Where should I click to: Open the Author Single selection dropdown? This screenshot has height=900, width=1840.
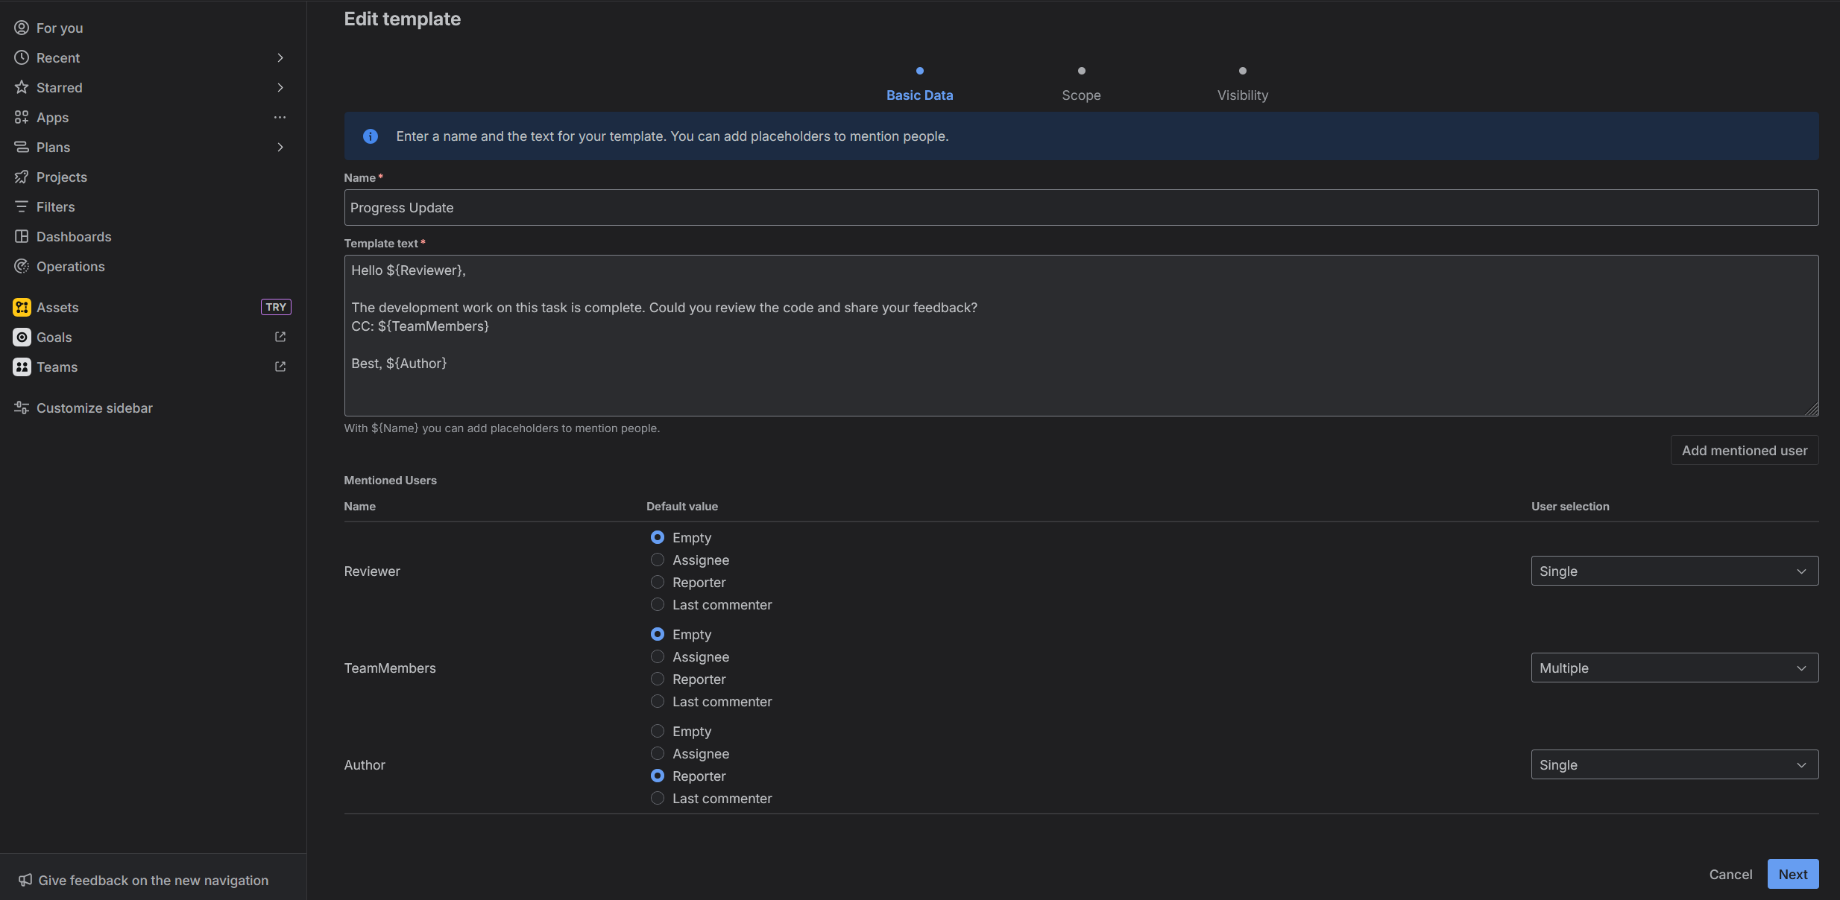tap(1673, 764)
